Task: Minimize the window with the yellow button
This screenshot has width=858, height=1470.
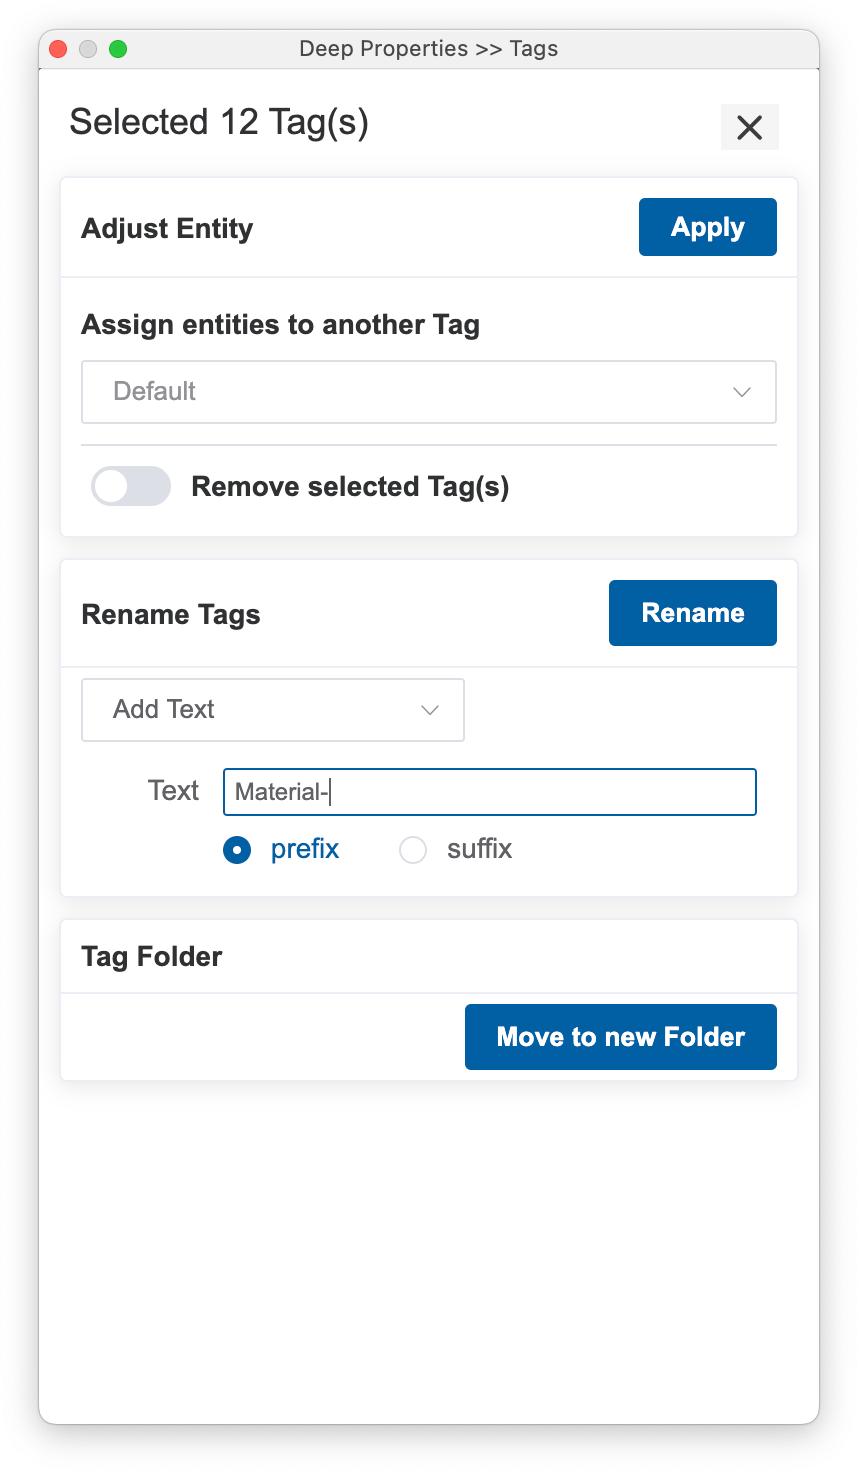Action: (88, 49)
